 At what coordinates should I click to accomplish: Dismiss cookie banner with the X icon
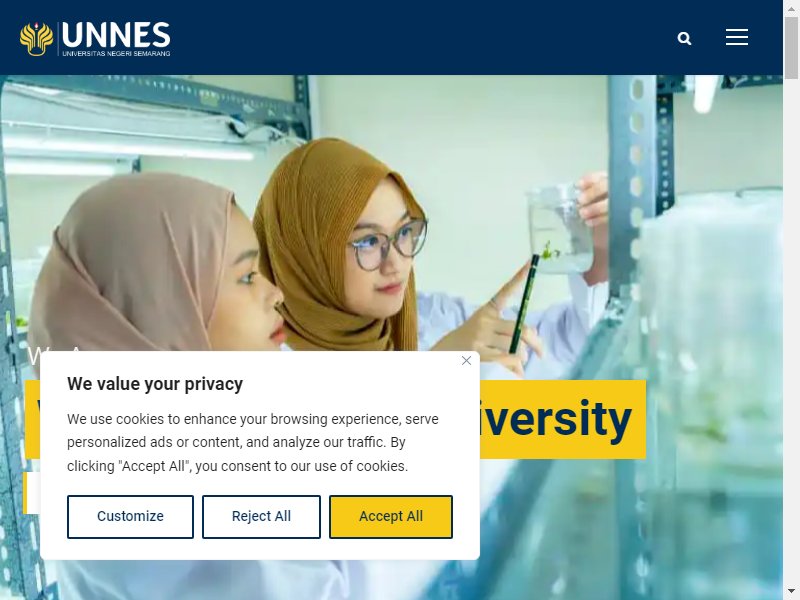tap(466, 361)
